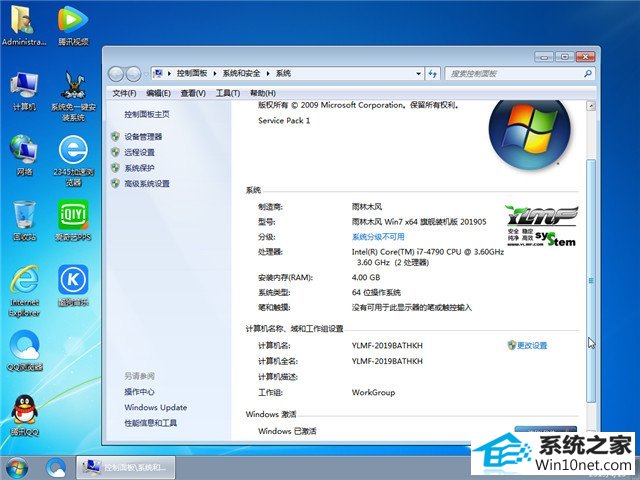
Task: Go to 控制面板主页
Action: (147, 114)
